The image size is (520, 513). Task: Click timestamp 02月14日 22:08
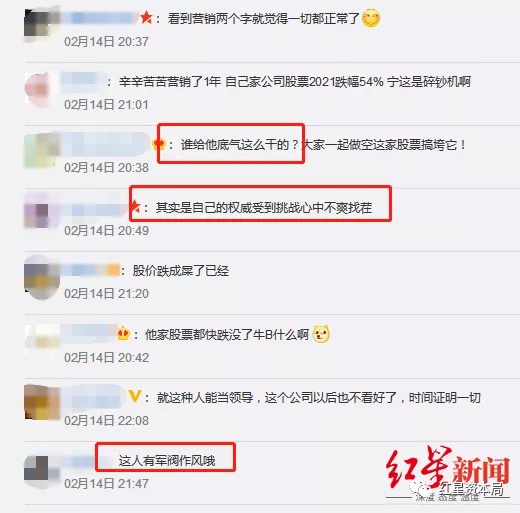pos(106,421)
